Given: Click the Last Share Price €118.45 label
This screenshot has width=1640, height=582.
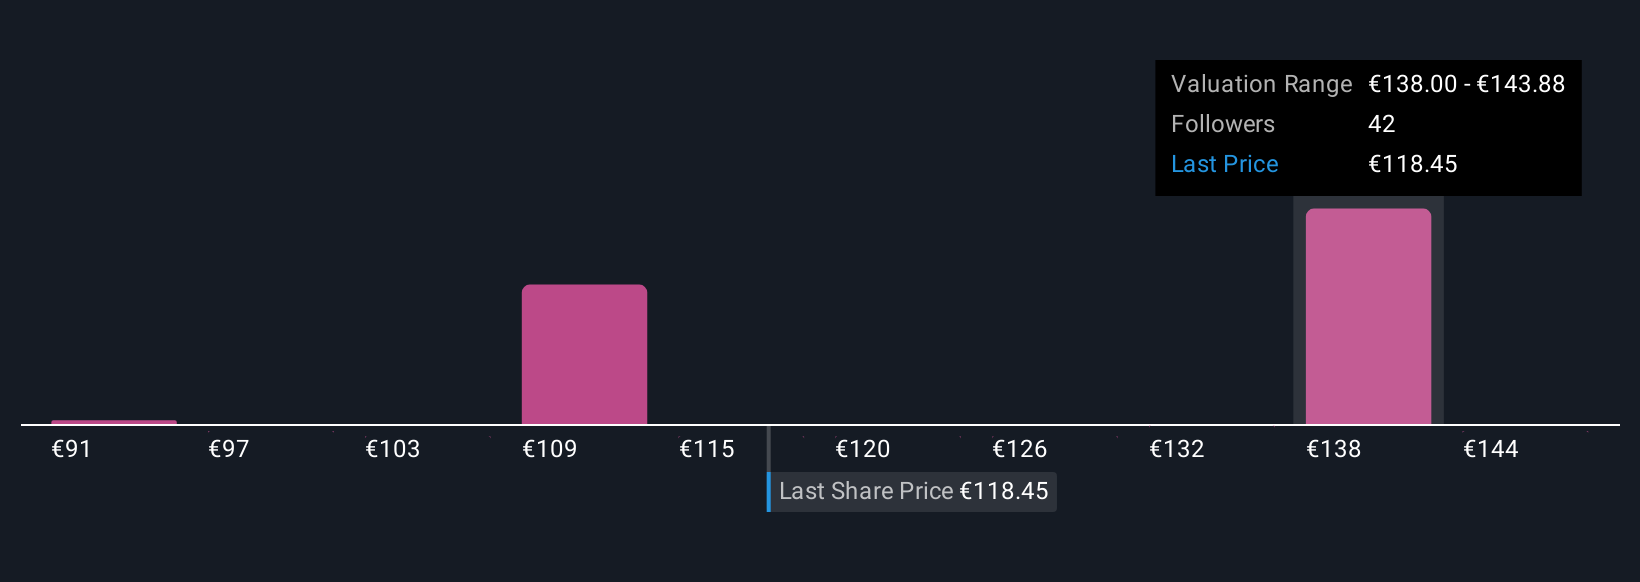Looking at the screenshot, I should click(913, 492).
